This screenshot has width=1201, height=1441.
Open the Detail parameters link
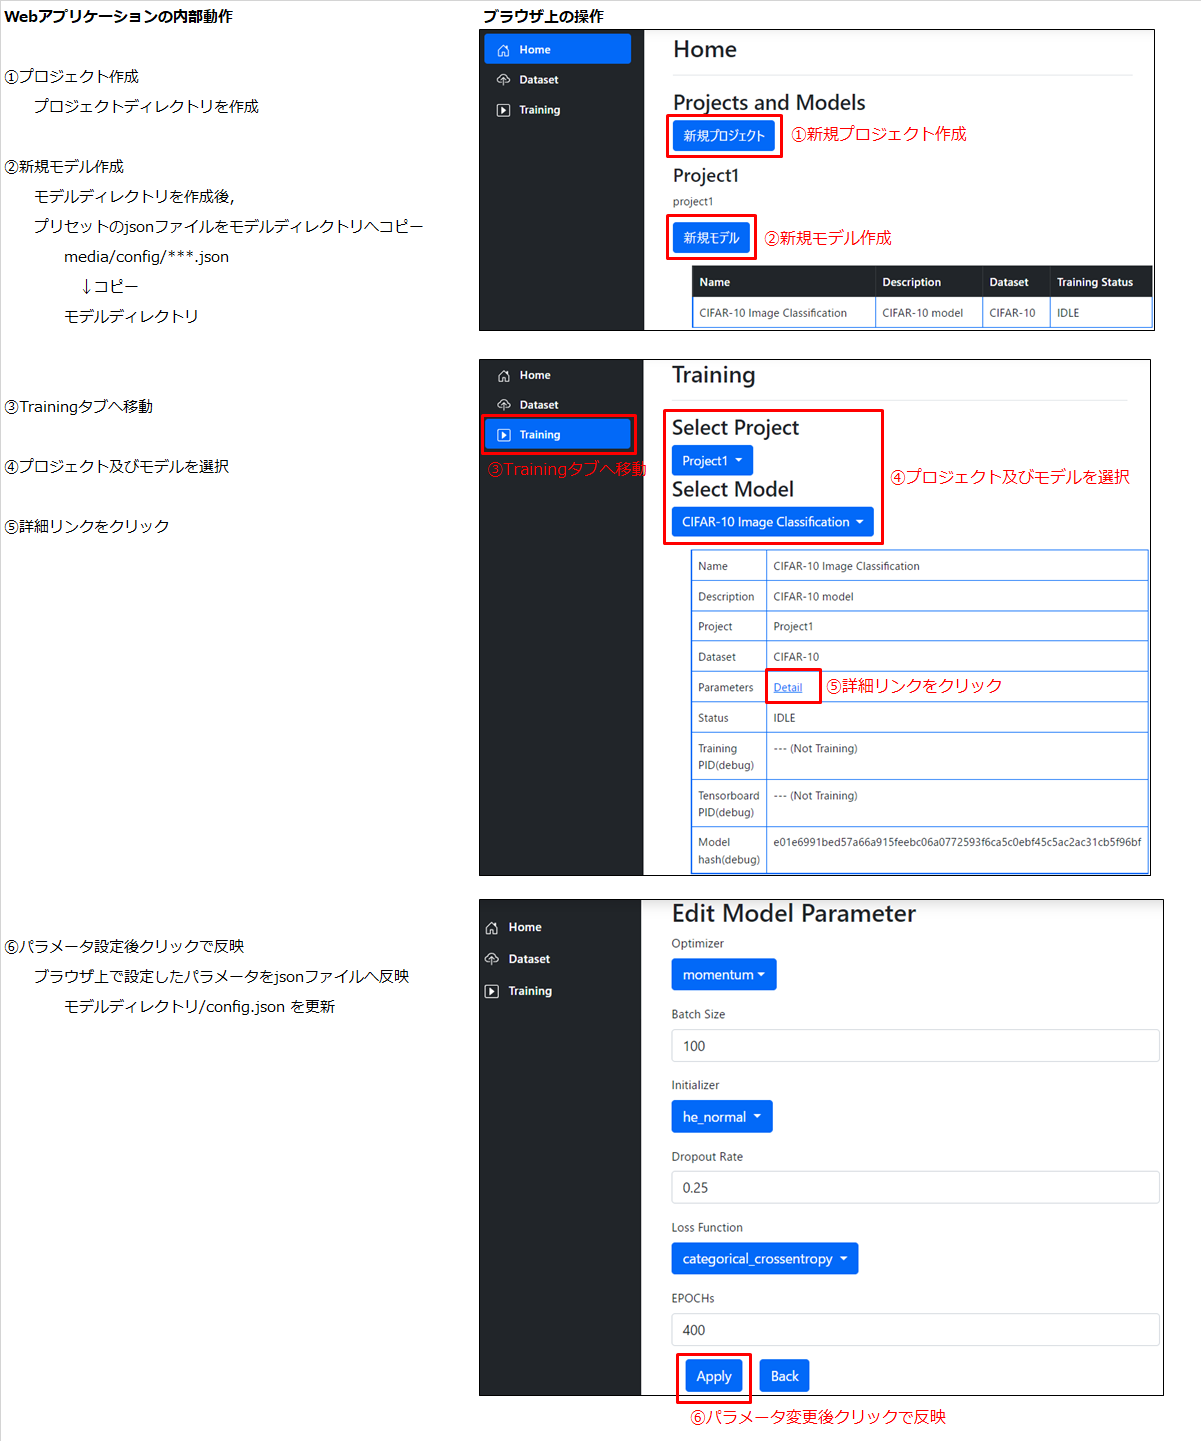(788, 688)
